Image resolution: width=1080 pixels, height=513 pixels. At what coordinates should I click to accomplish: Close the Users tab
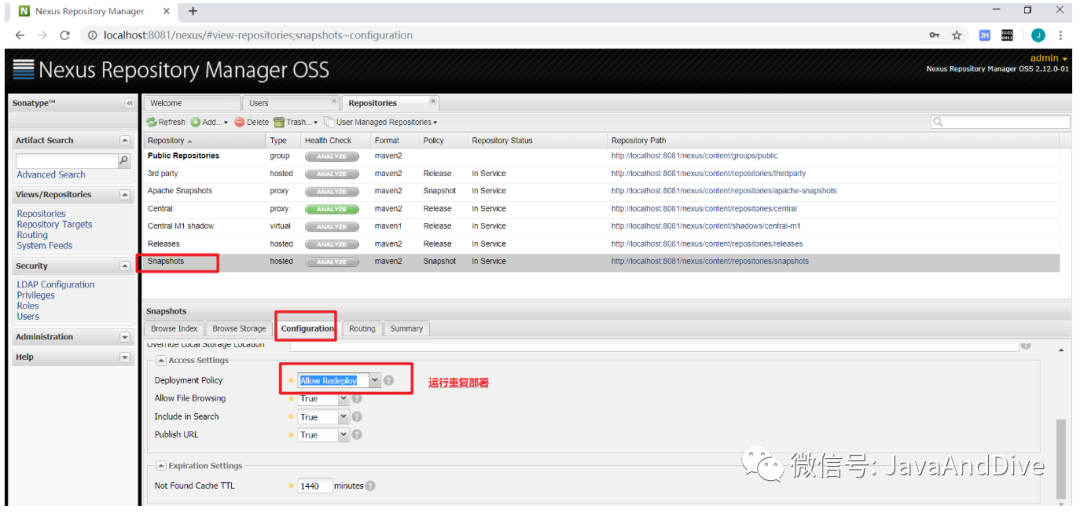point(333,101)
